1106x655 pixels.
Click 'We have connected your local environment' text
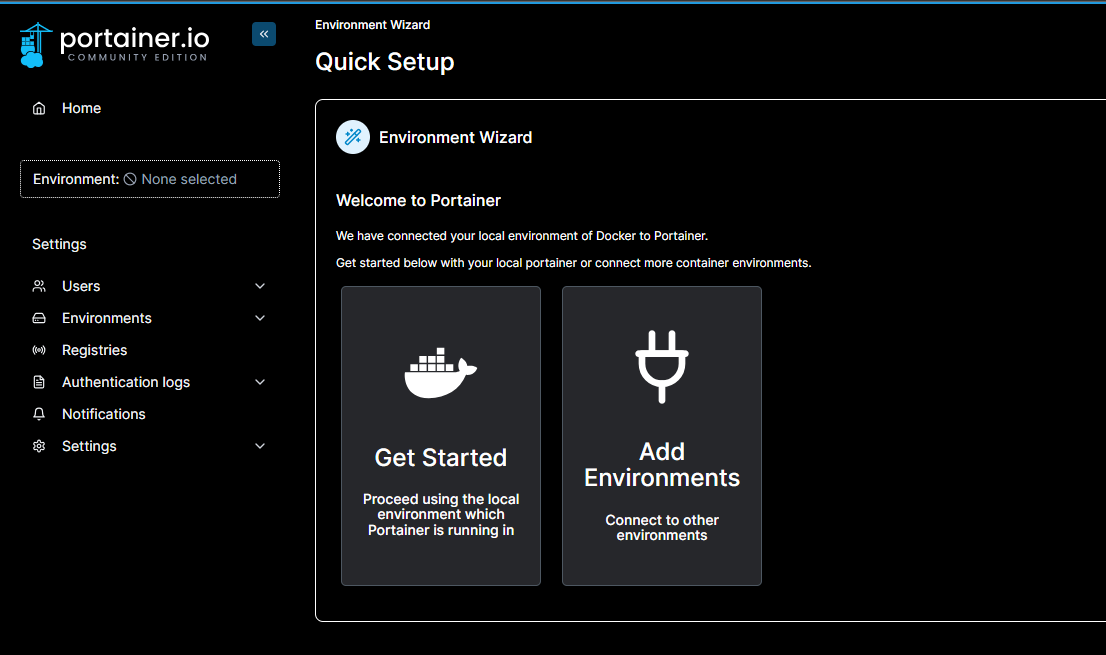pyautogui.click(x=522, y=235)
